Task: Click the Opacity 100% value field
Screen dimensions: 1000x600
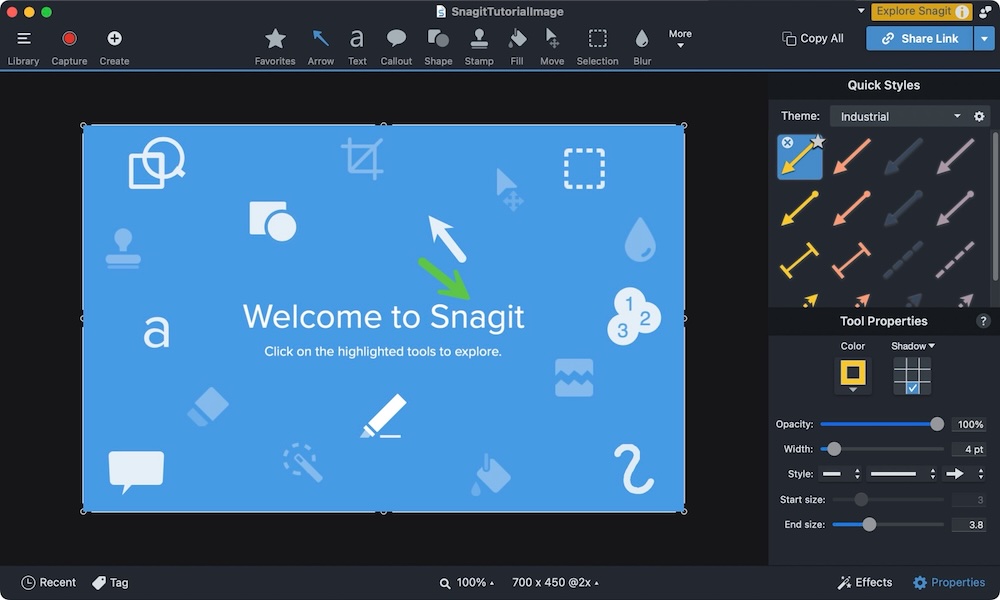Action: [969, 424]
